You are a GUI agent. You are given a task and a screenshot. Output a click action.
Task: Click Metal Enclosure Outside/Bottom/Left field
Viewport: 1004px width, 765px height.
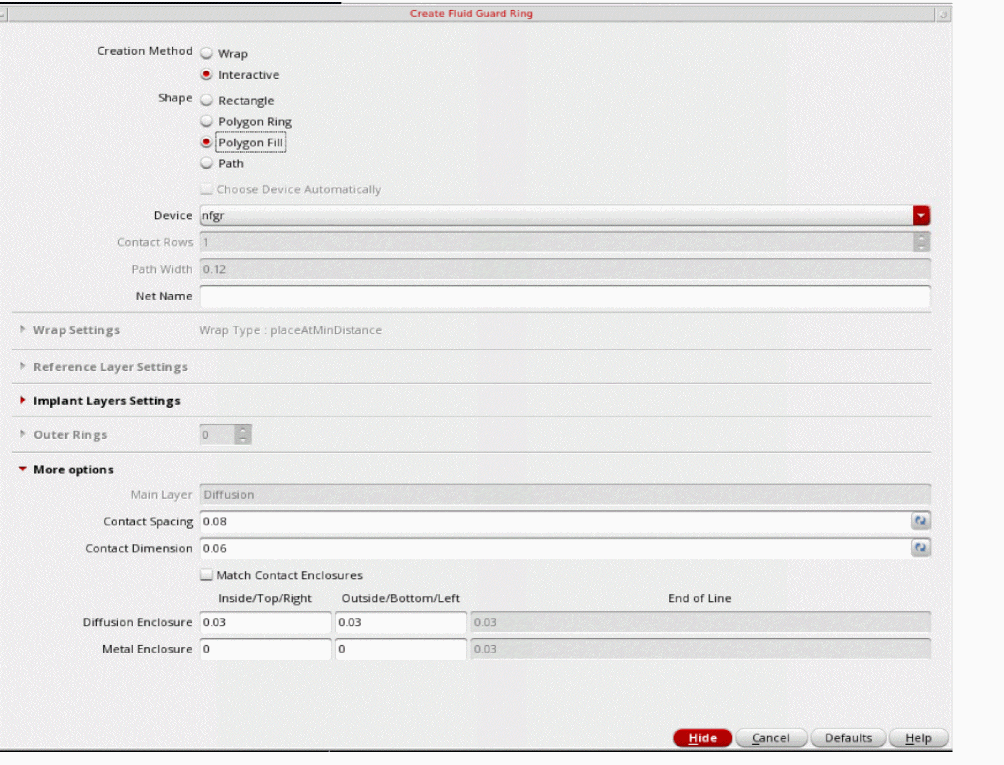pos(401,649)
